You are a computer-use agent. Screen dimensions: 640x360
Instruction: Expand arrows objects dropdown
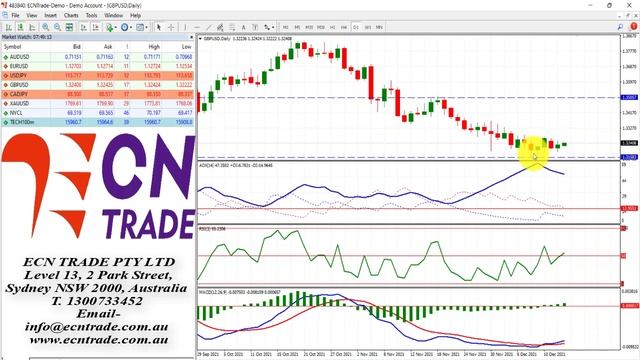coord(273,27)
